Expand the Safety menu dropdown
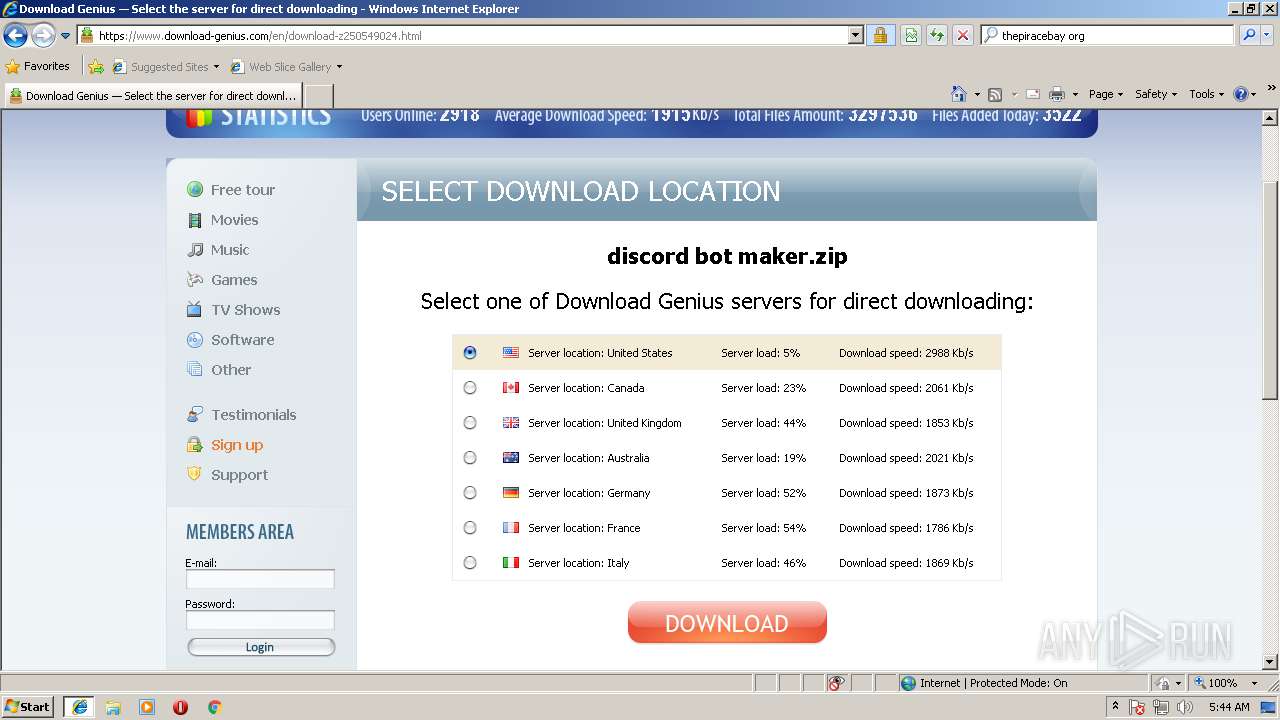Viewport: 1280px width, 720px height. point(1156,94)
